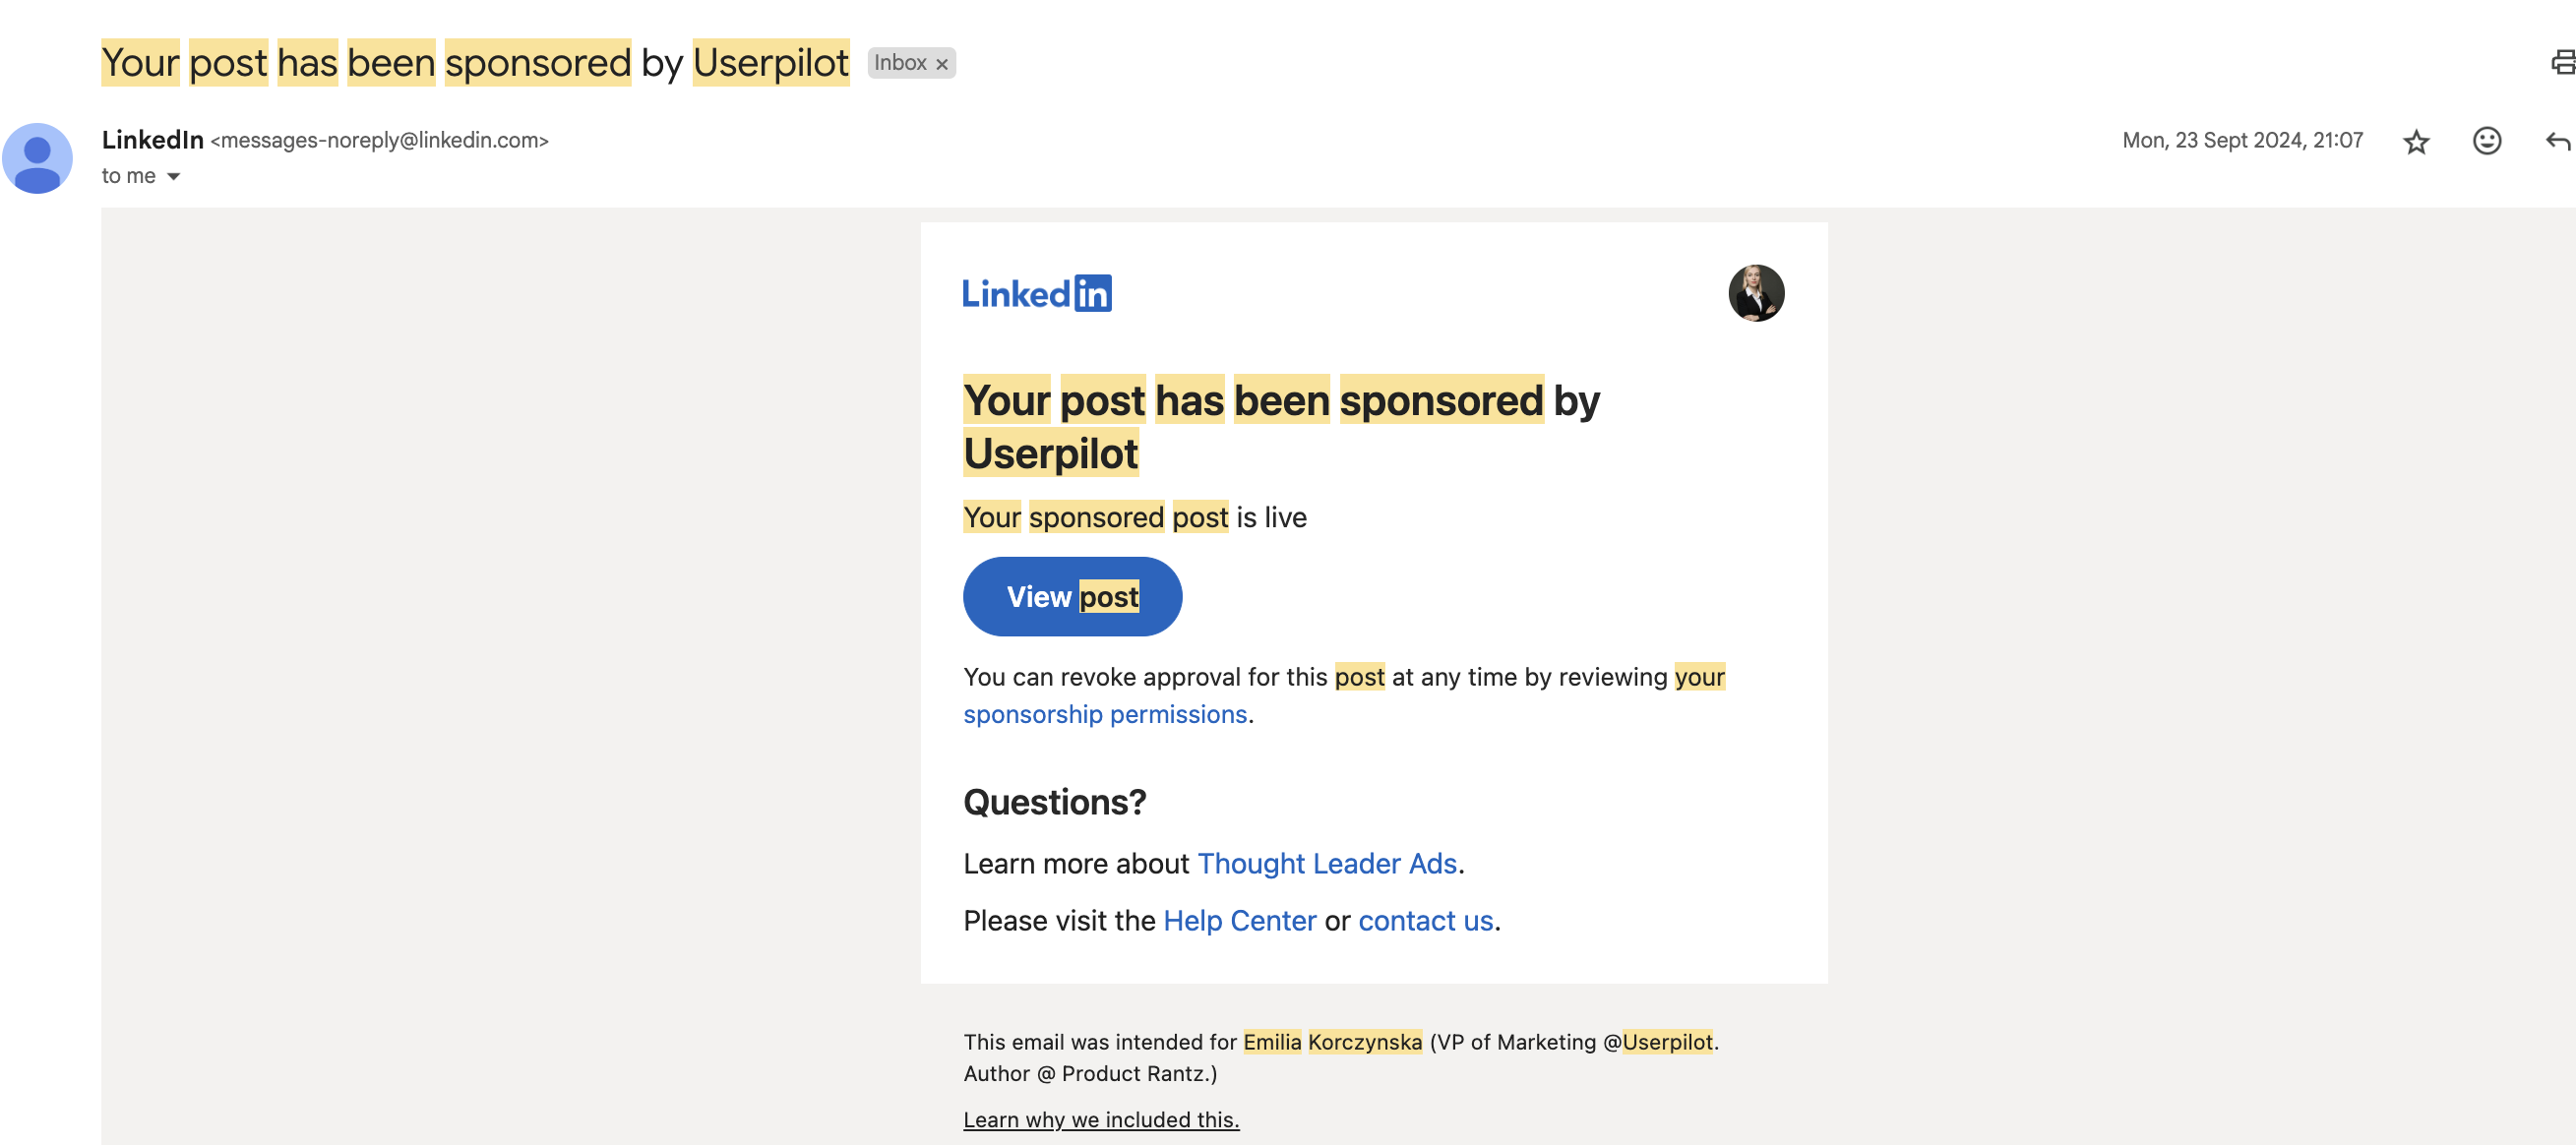The image size is (2576, 1145).
Task: Open 'Learn why we included this' link
Action: tap(1100, 1119)
